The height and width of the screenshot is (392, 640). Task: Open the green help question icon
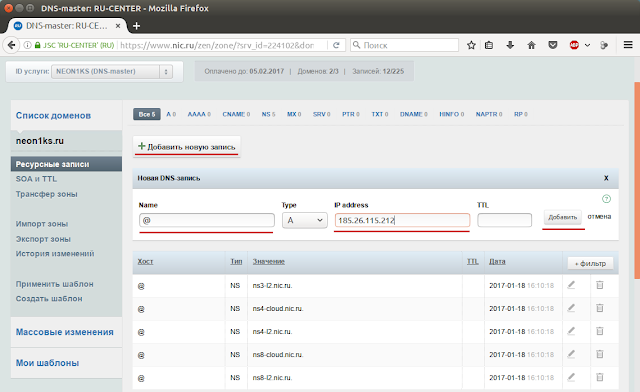point(607,199)
